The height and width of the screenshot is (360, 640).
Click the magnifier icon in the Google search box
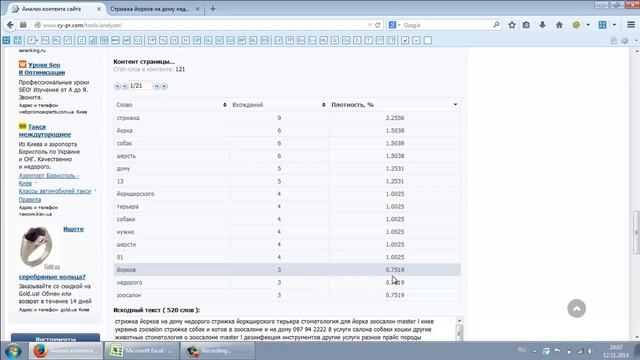496,25
